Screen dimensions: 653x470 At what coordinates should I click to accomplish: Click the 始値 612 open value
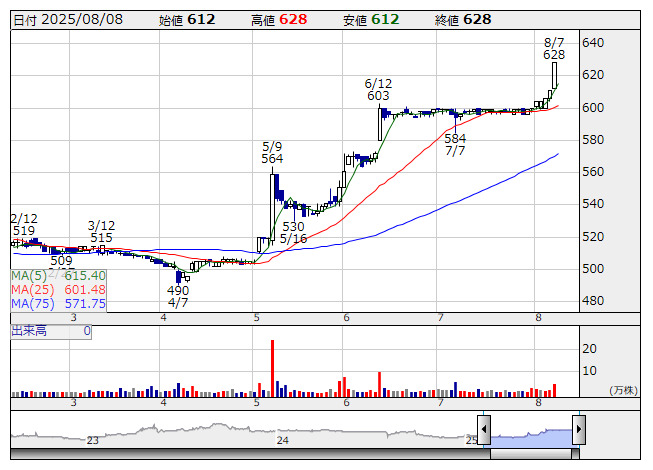[187, 20]
